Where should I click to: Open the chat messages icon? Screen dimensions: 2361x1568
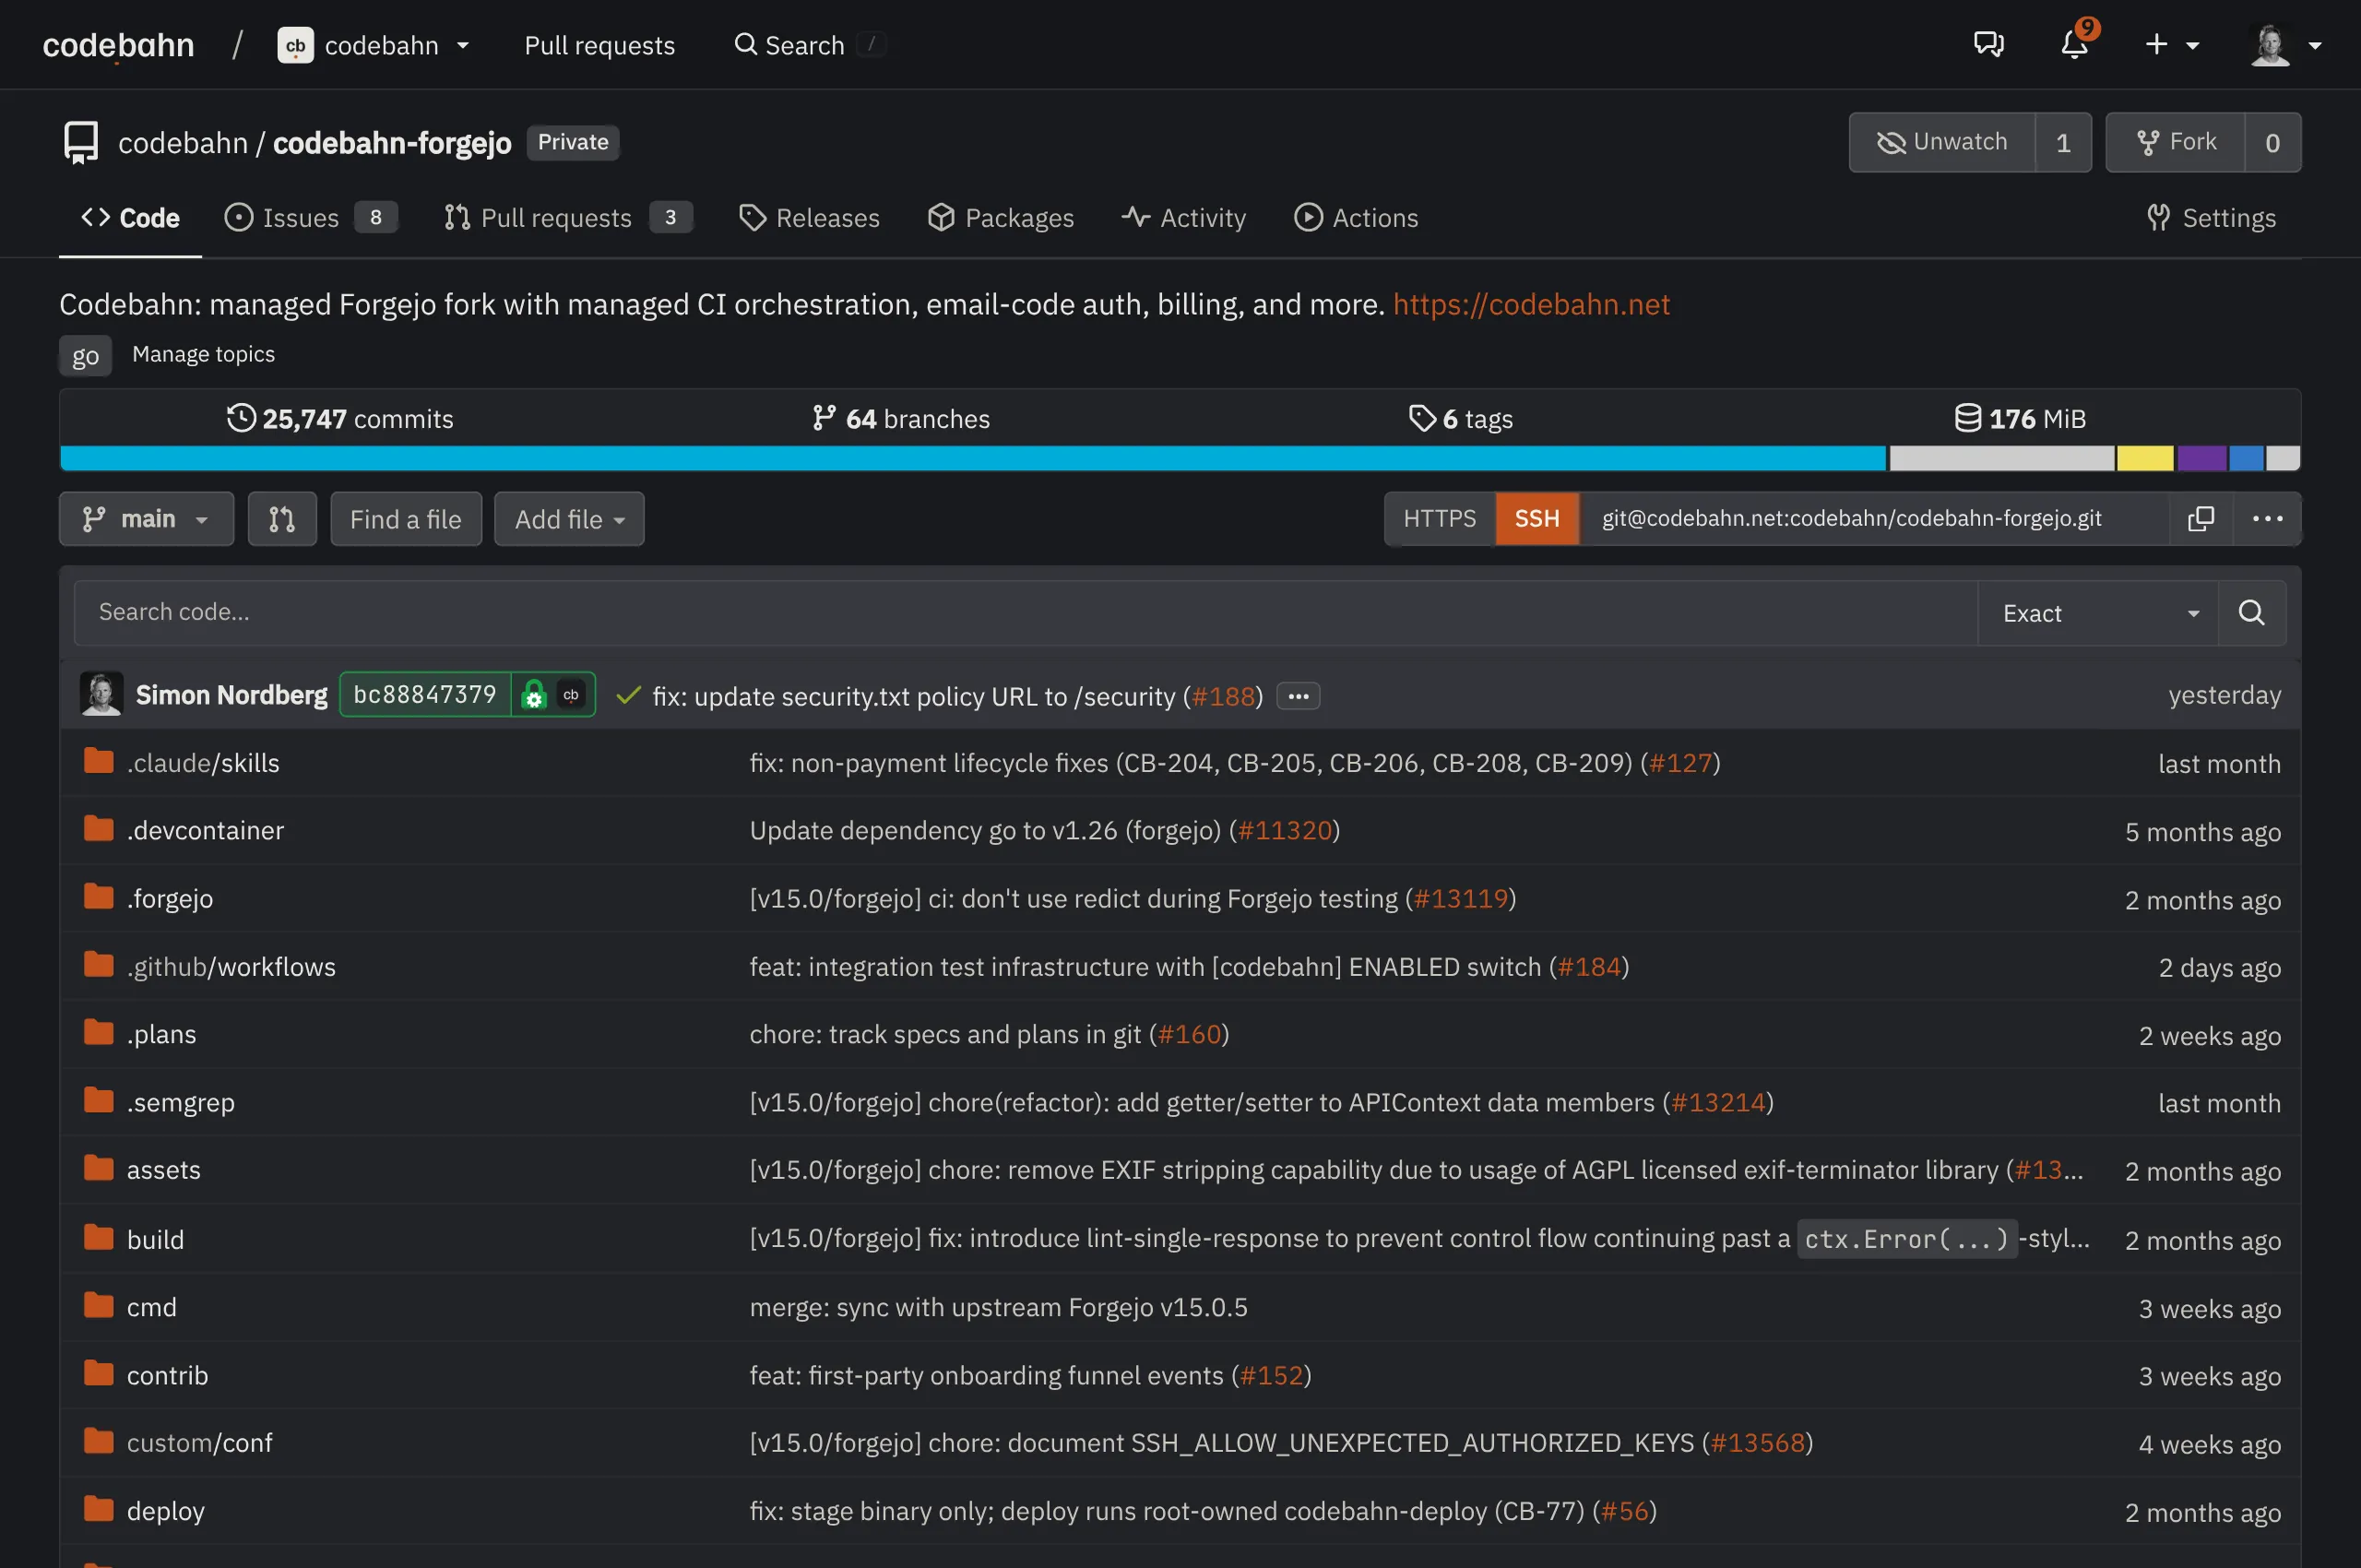[x=1988, y=45]
